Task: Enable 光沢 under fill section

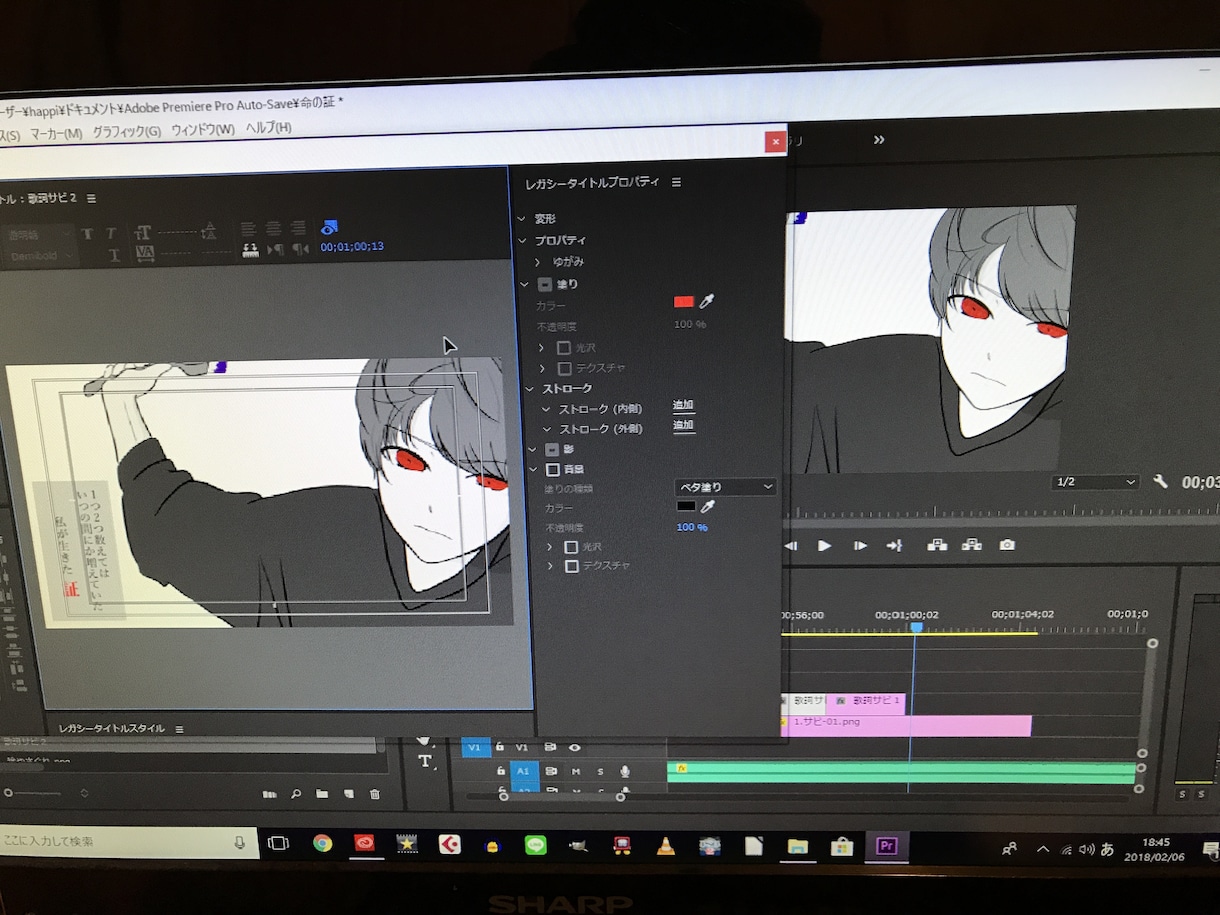Action: point(564,348)
